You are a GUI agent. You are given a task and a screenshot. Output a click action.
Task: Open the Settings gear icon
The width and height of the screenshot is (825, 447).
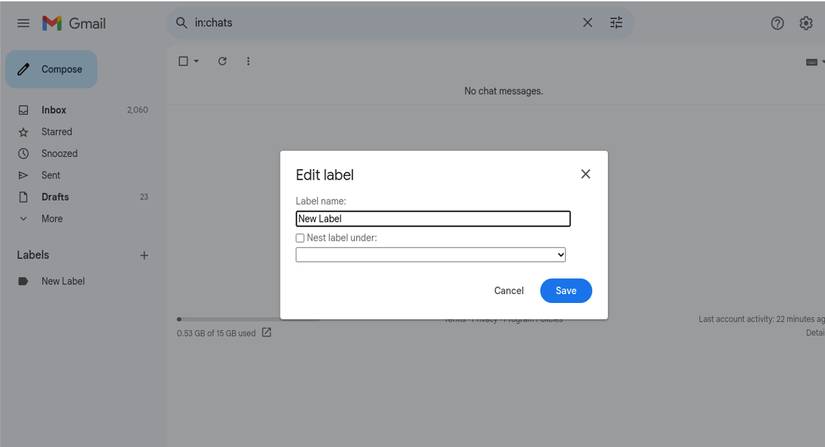click(x=806, y=23)
